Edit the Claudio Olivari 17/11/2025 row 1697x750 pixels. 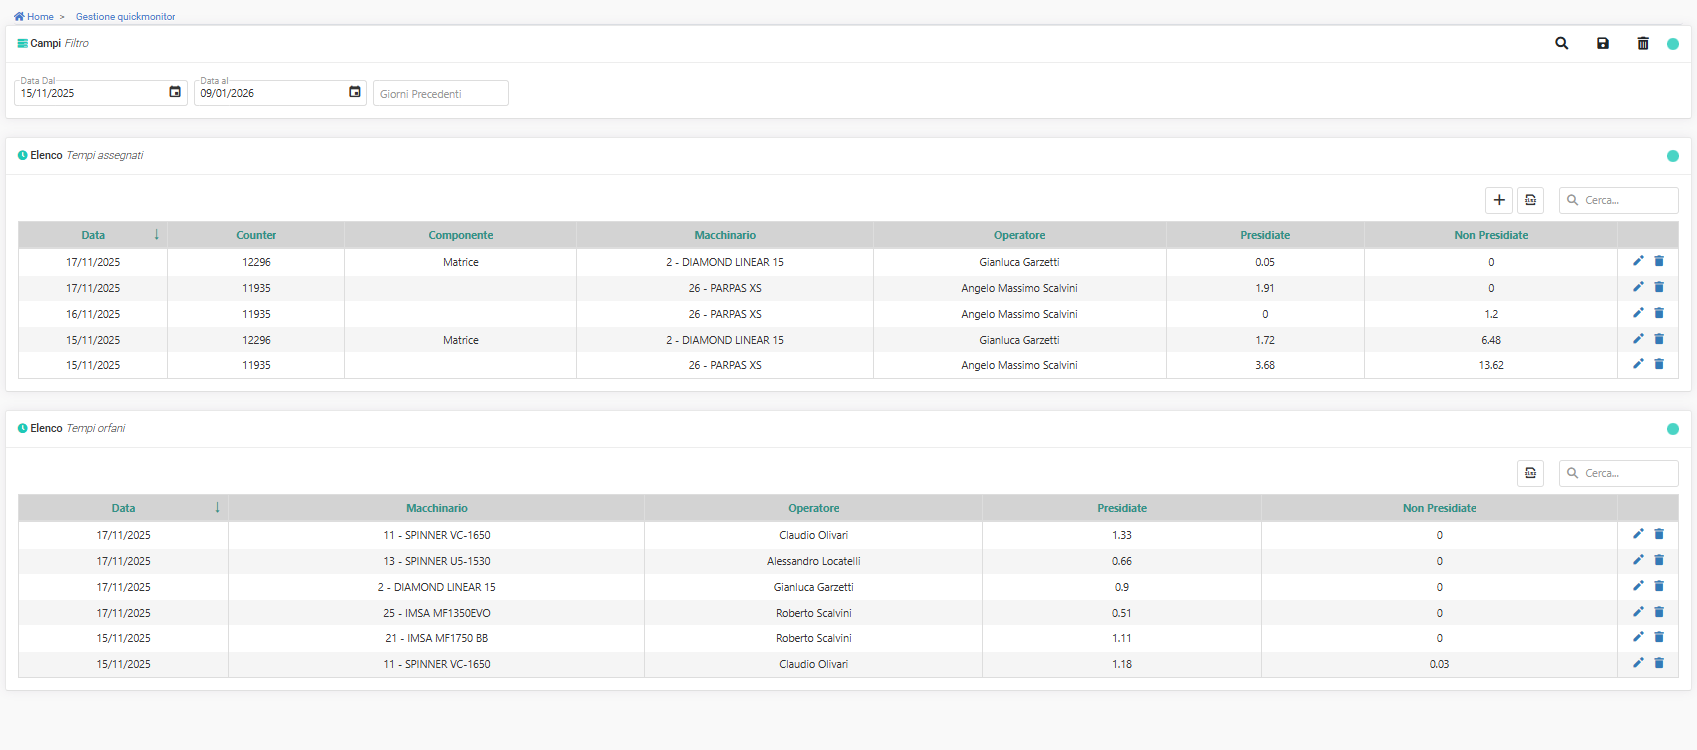1638,534
